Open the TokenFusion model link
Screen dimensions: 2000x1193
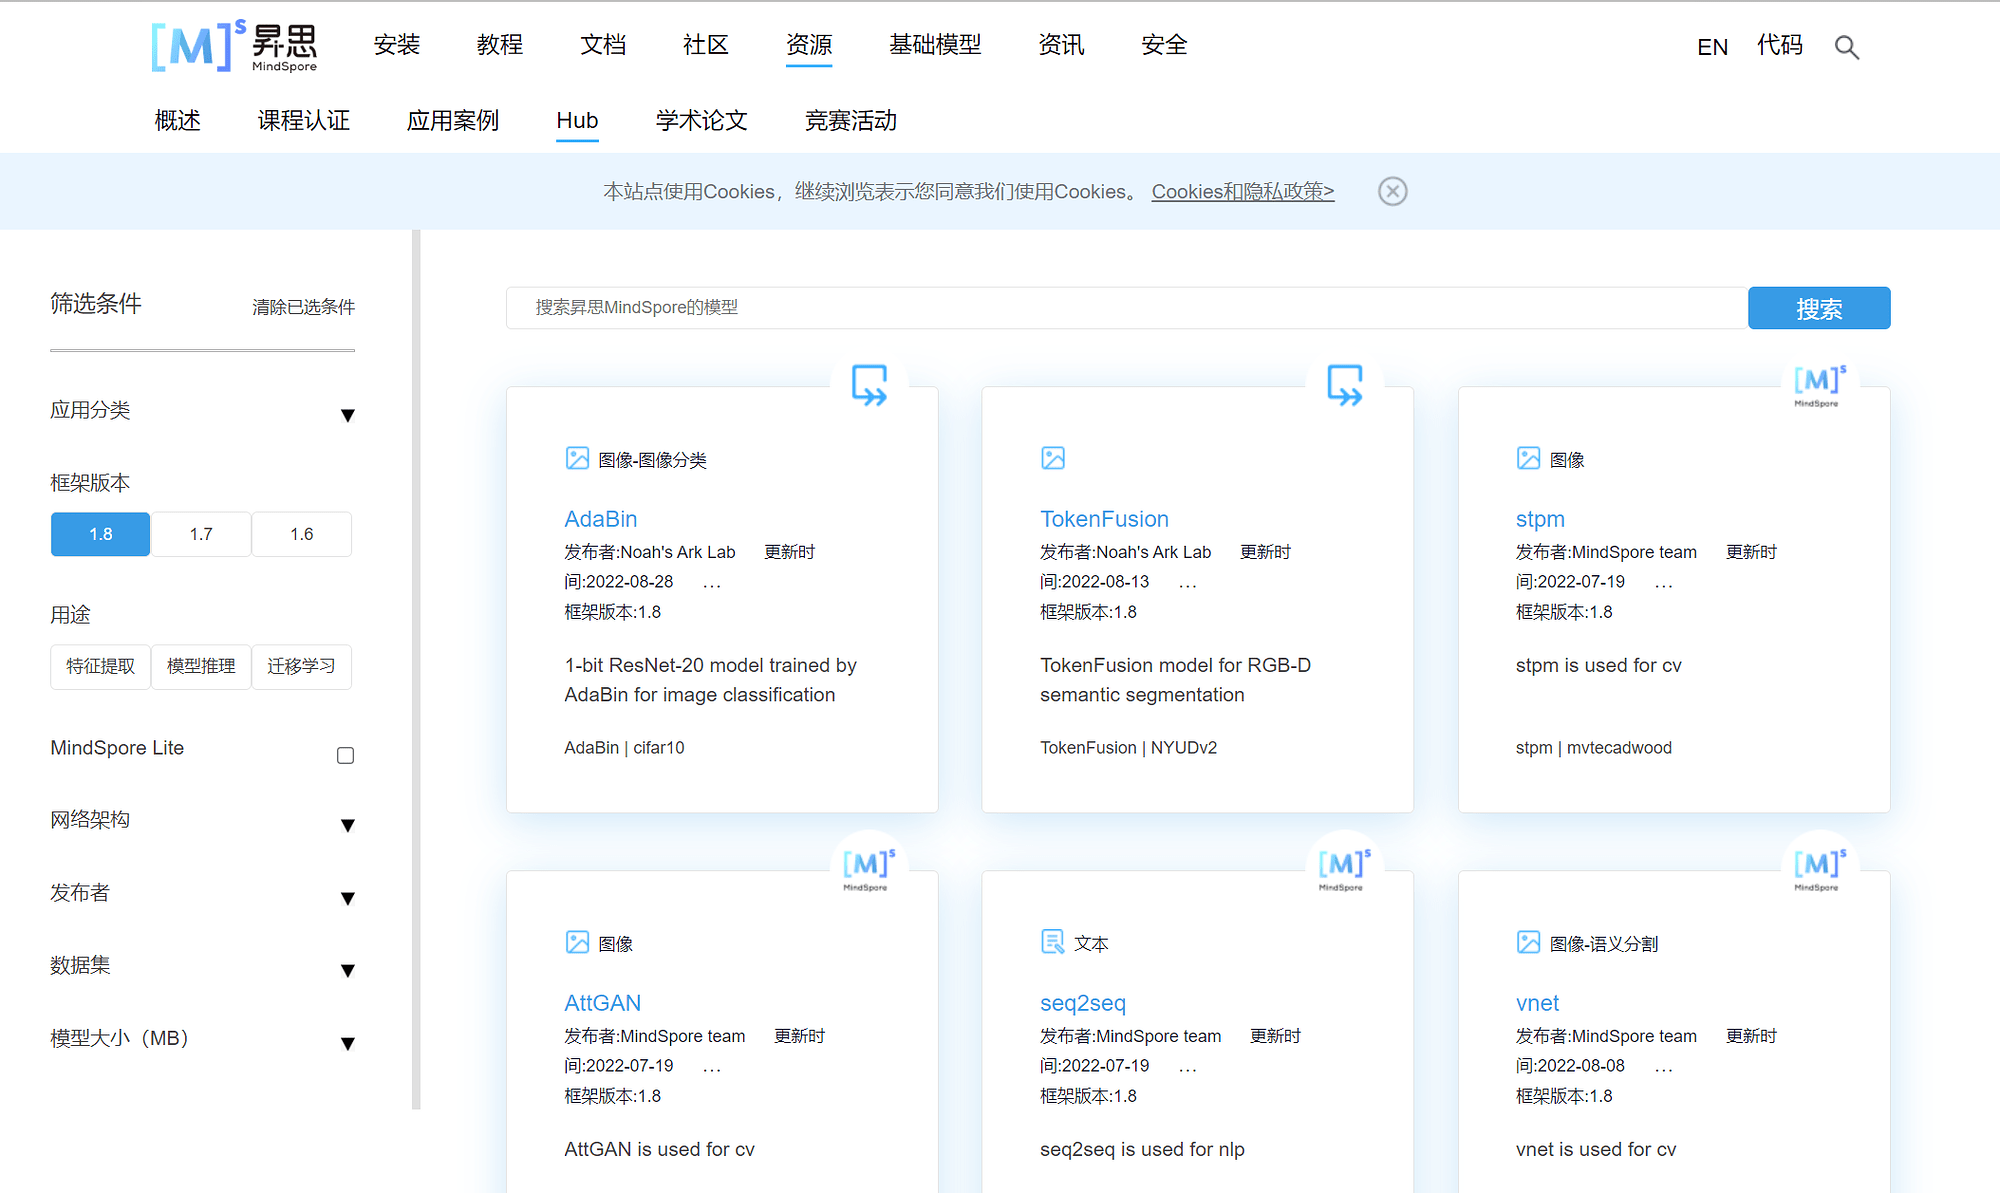click(1104, 519)
